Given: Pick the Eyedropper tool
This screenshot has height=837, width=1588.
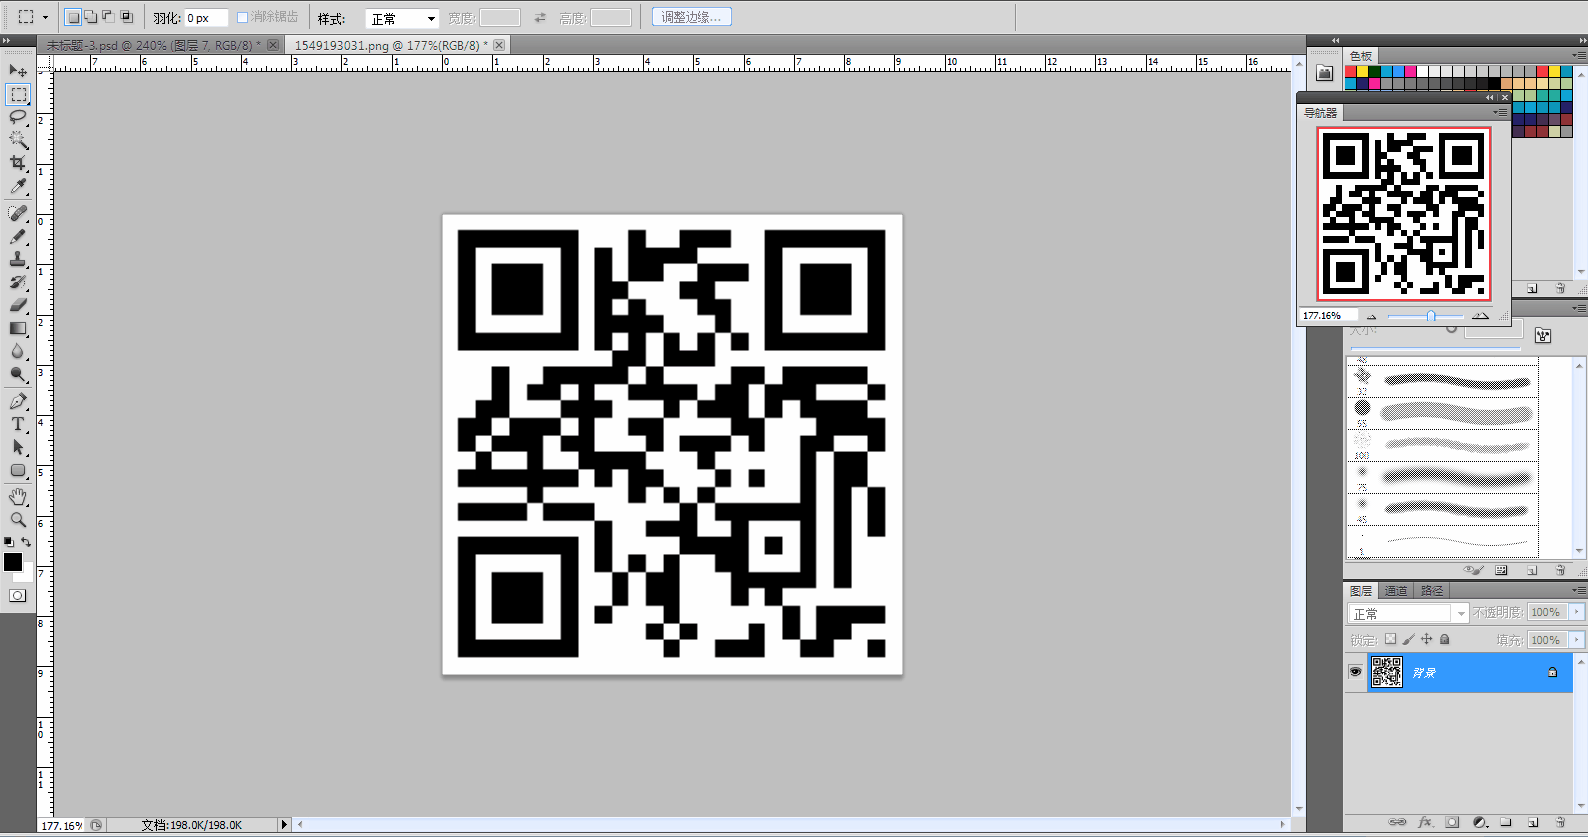Looking at the screenshot, I should click(x=18, y=186).
